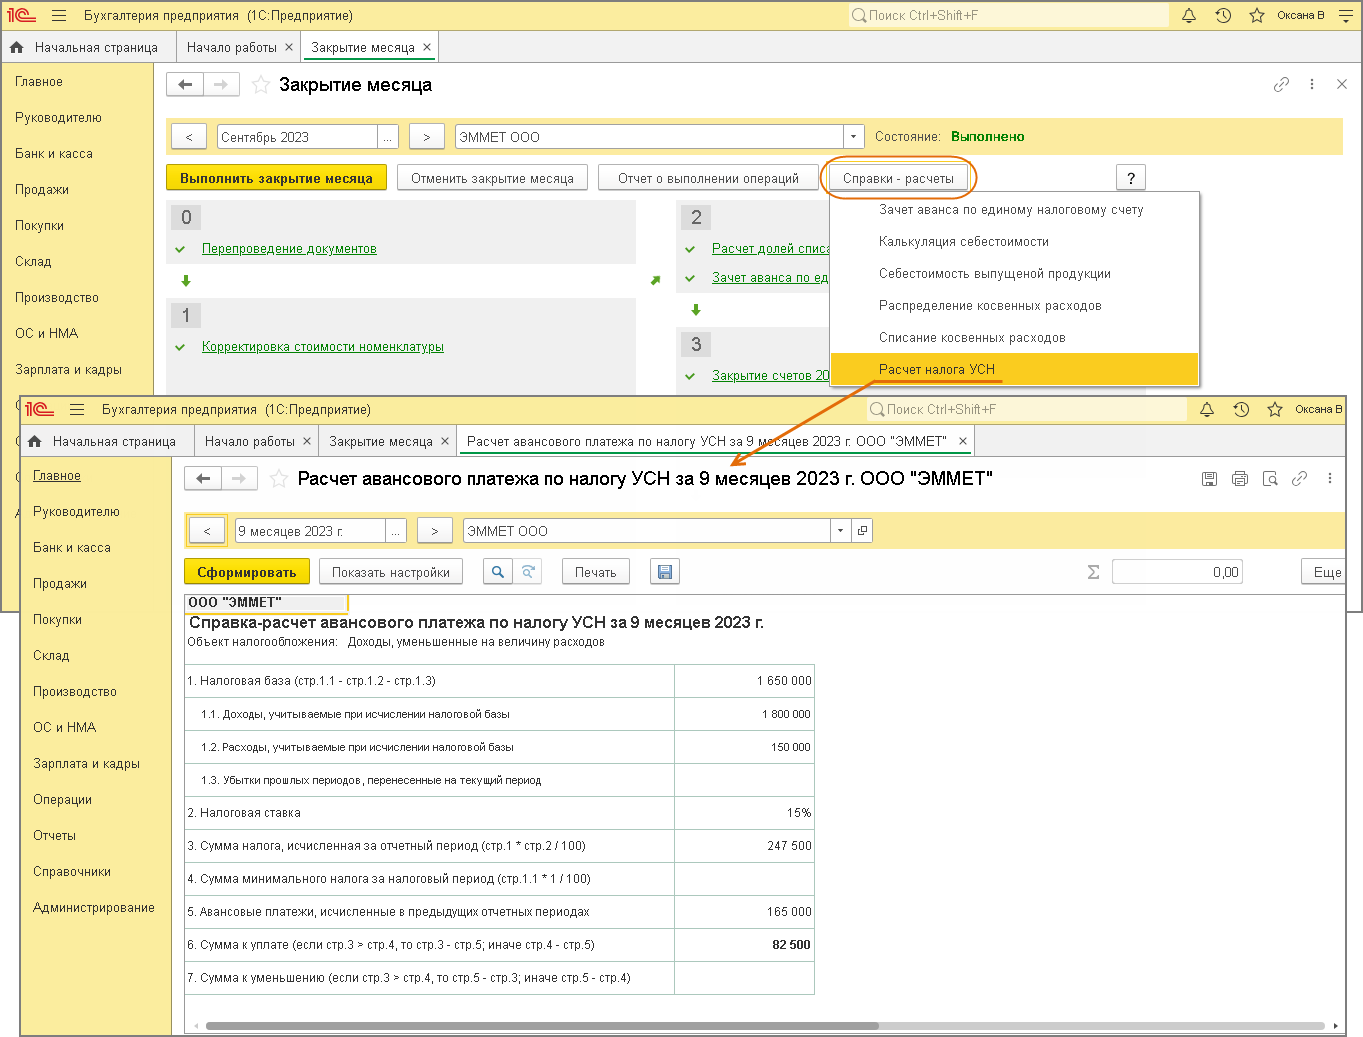This screenshot has width=1363, height=1037.
Task: Go to previous period in УСН report
Action: pos(207,531)
